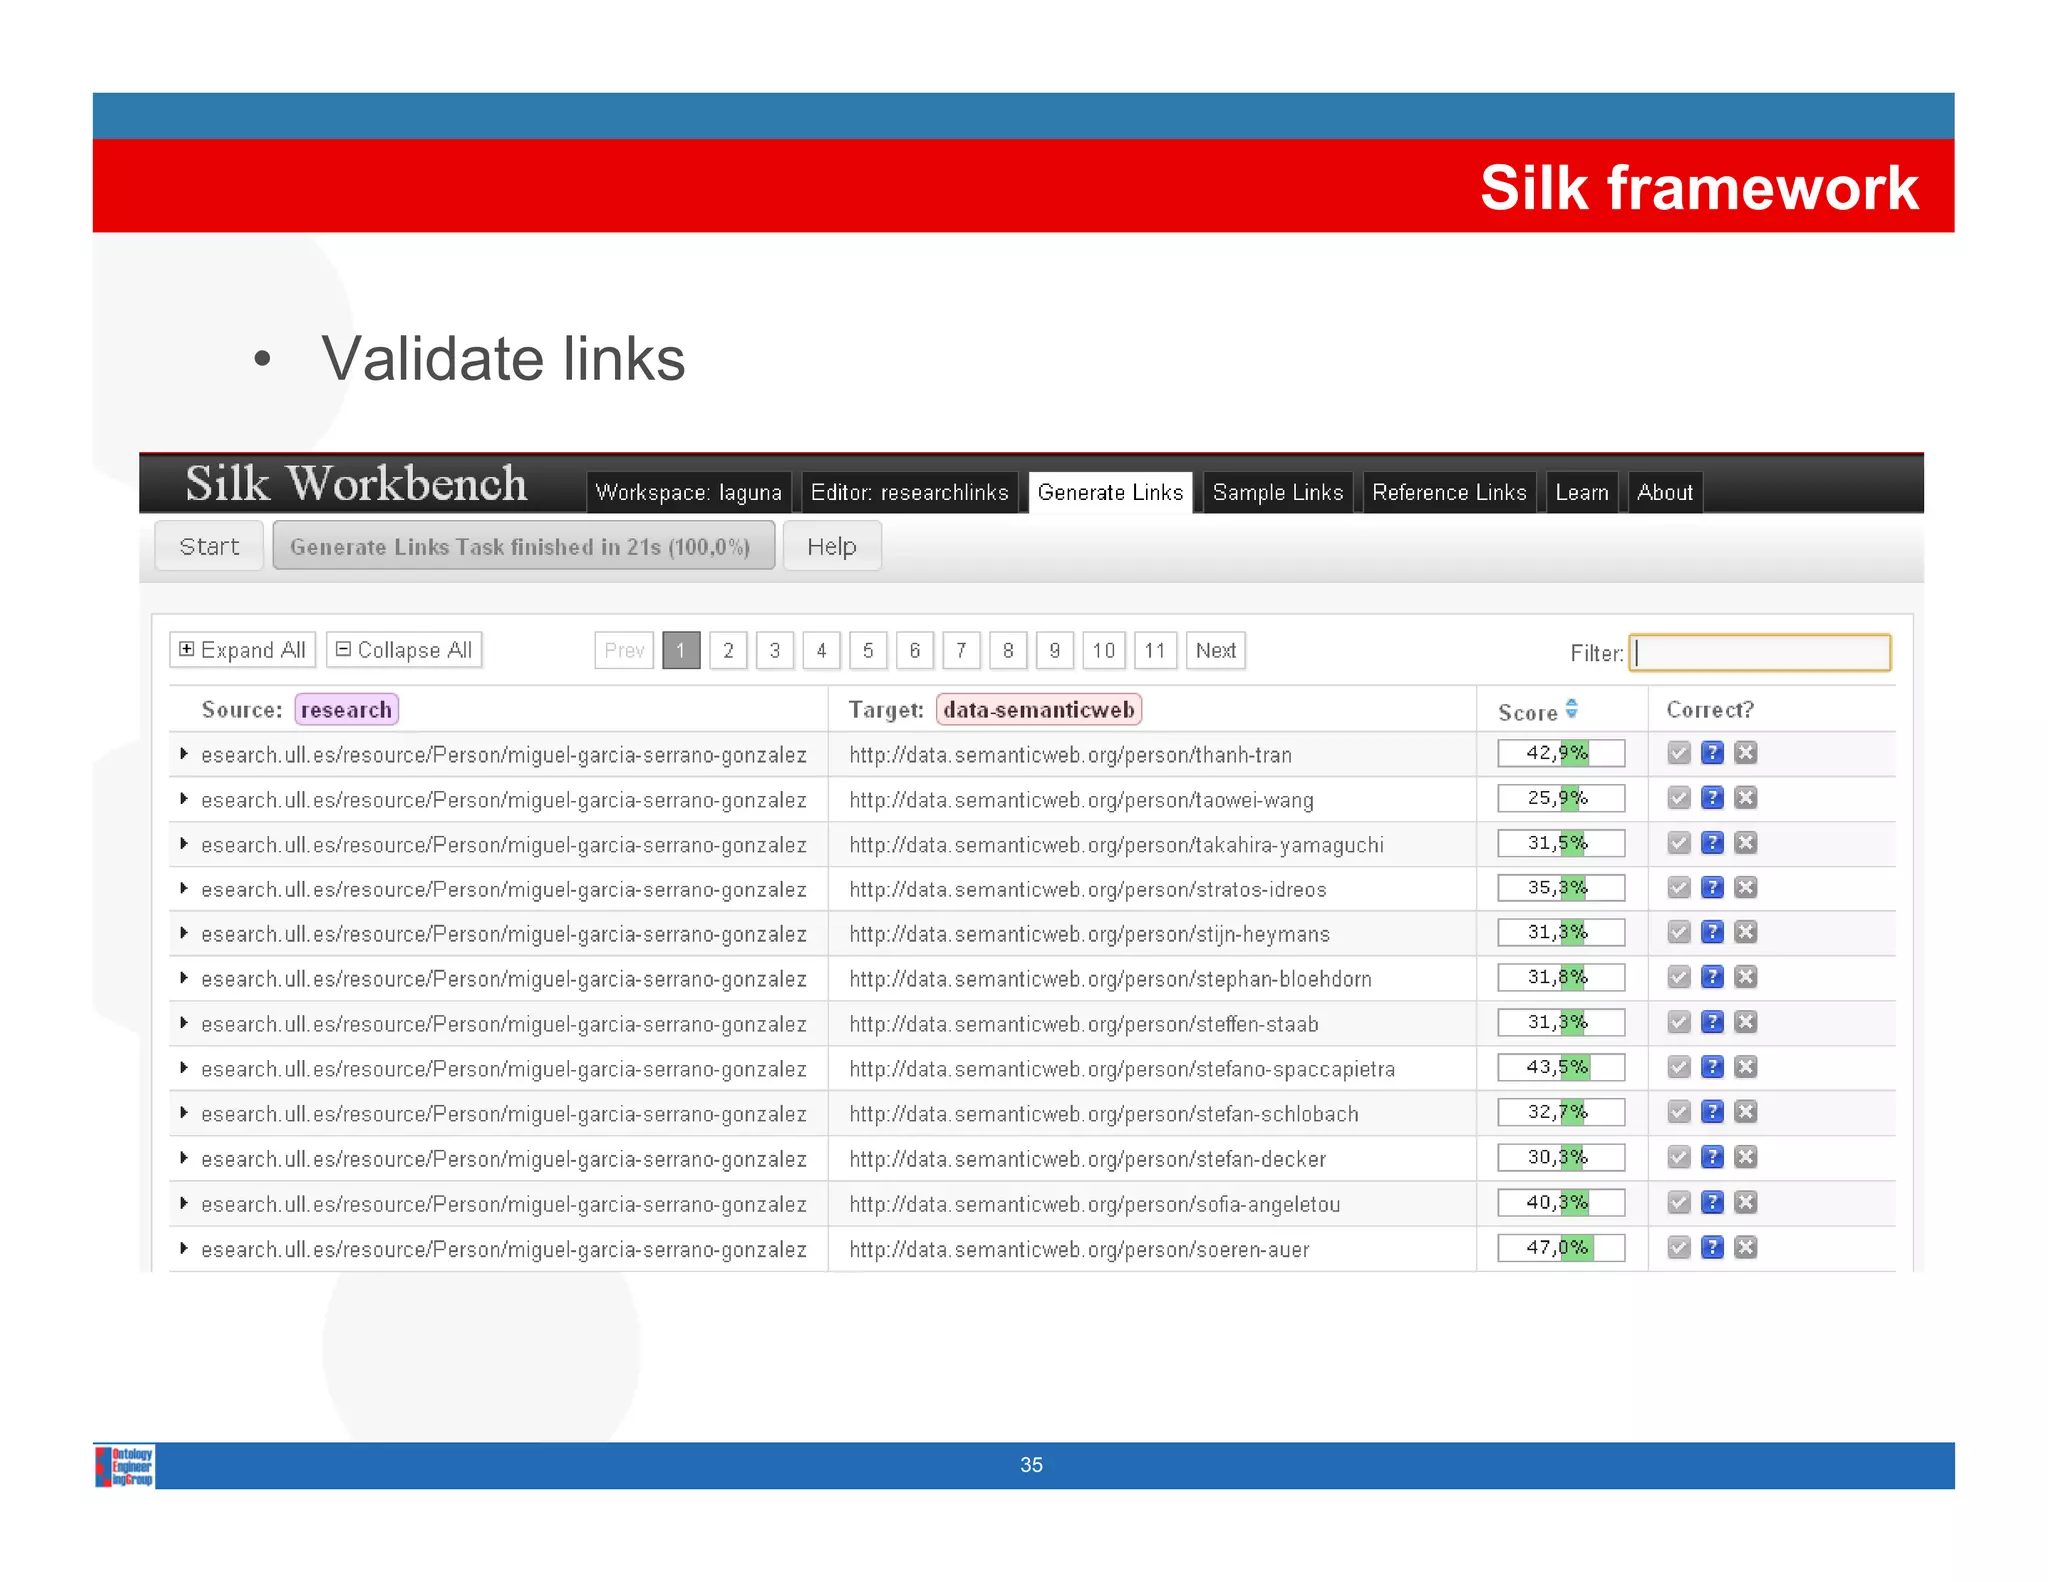The height and width of the screenshot is (1582, 2048).
Task: Decline the stefano-spaccapietra link
Action: pyautogui.click(x=1745, y=1067)
